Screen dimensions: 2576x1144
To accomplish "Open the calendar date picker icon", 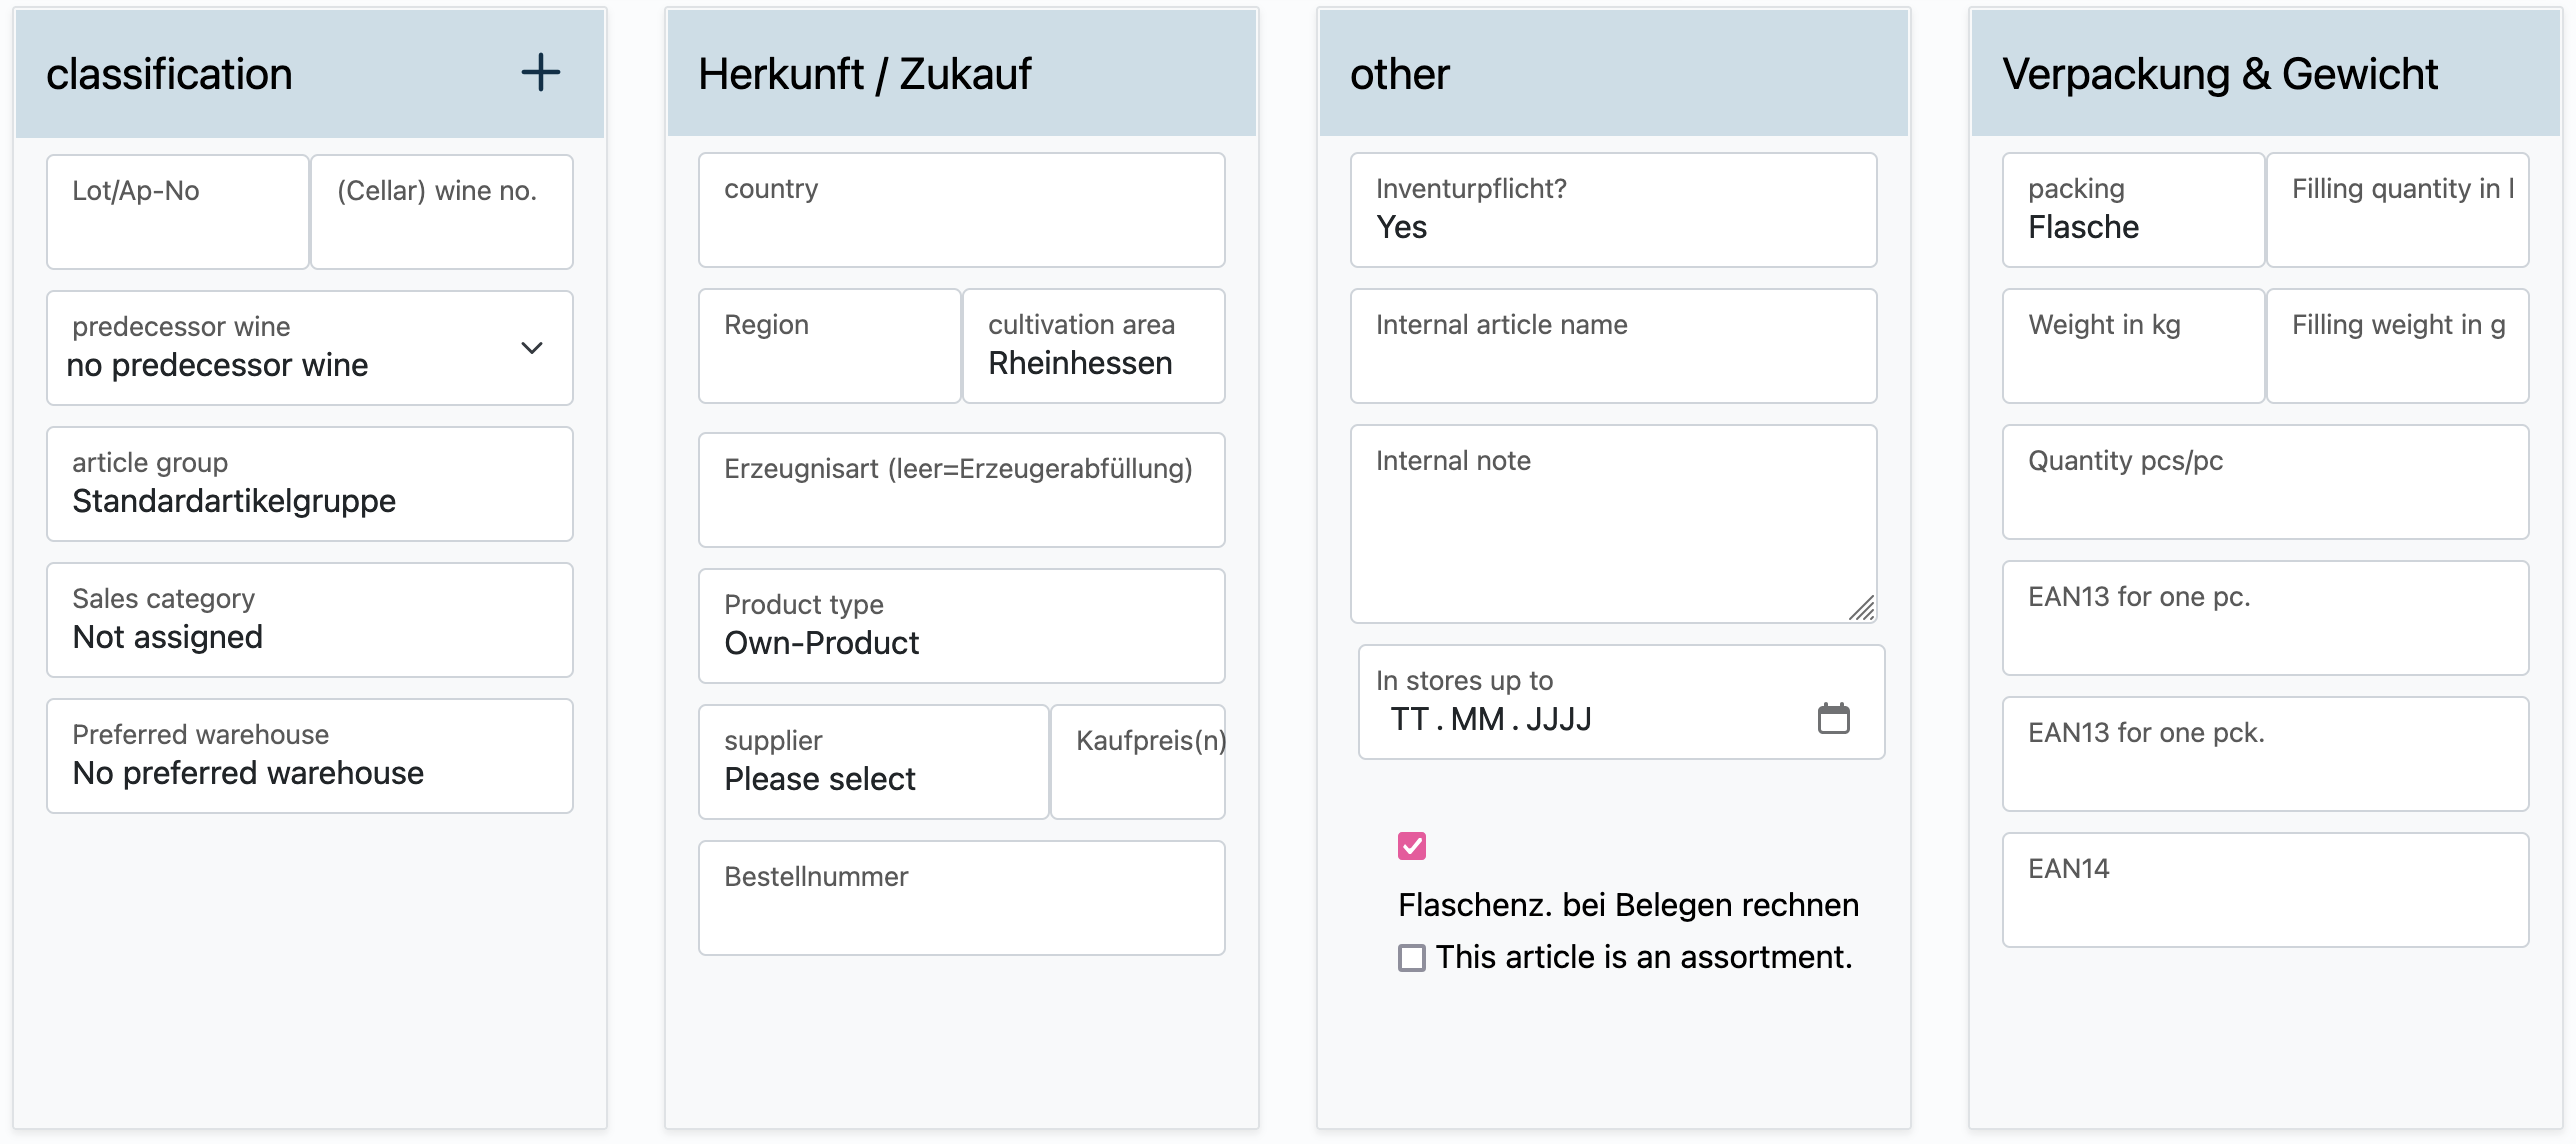I will coord(1833,718).
